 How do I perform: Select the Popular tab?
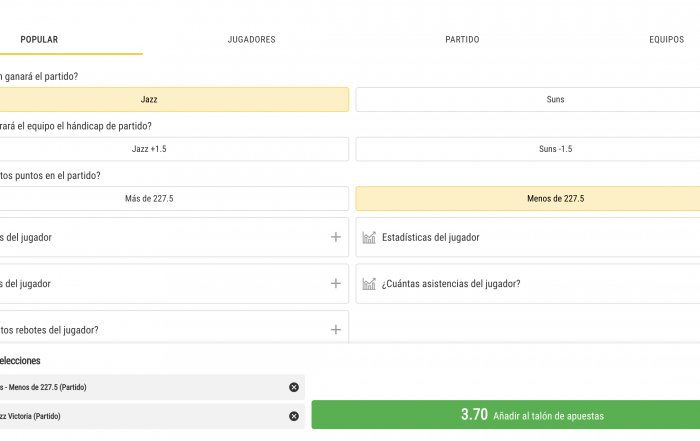click(x=39, y=40)
